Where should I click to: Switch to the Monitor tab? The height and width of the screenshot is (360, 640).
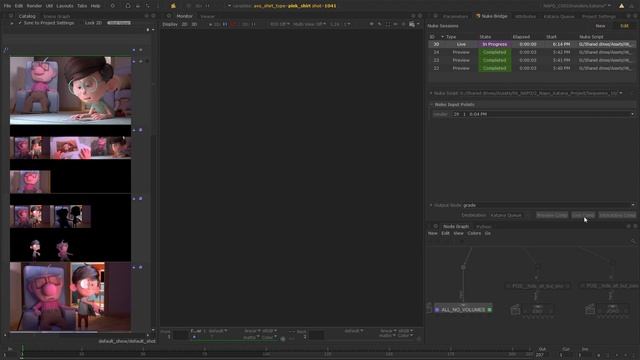184,16
